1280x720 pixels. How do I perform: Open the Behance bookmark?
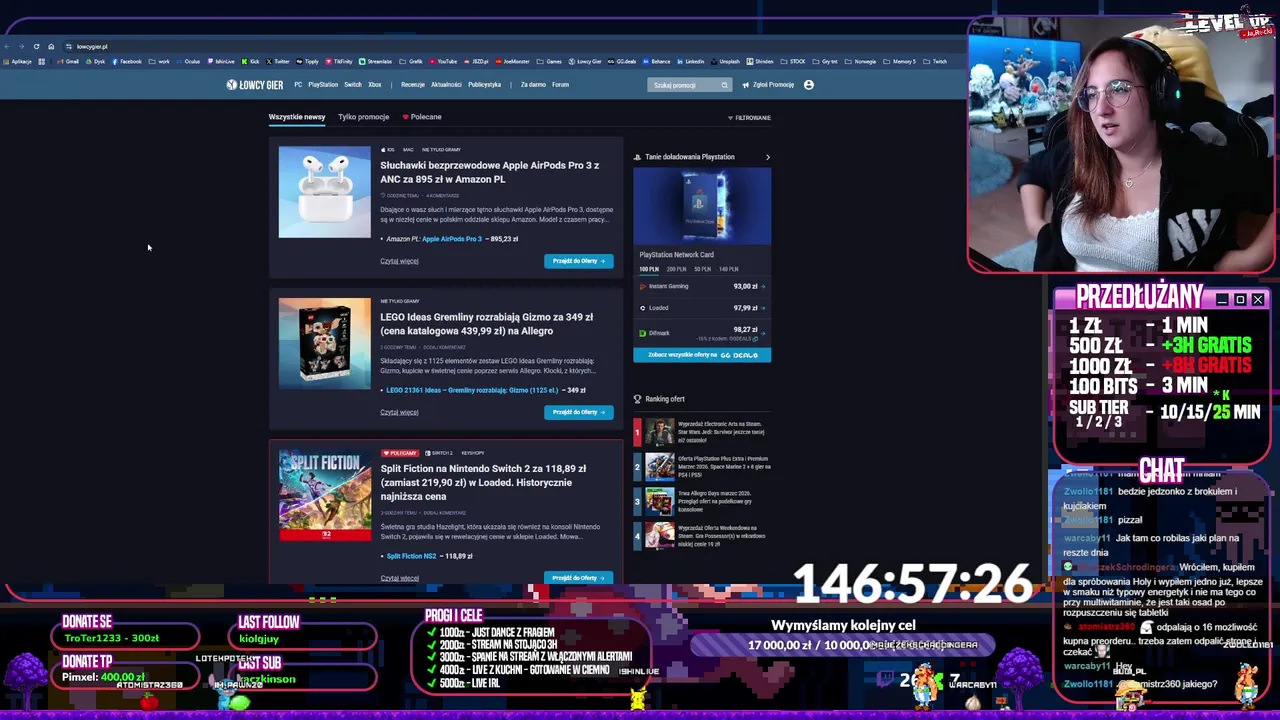[x=656, y=62]
